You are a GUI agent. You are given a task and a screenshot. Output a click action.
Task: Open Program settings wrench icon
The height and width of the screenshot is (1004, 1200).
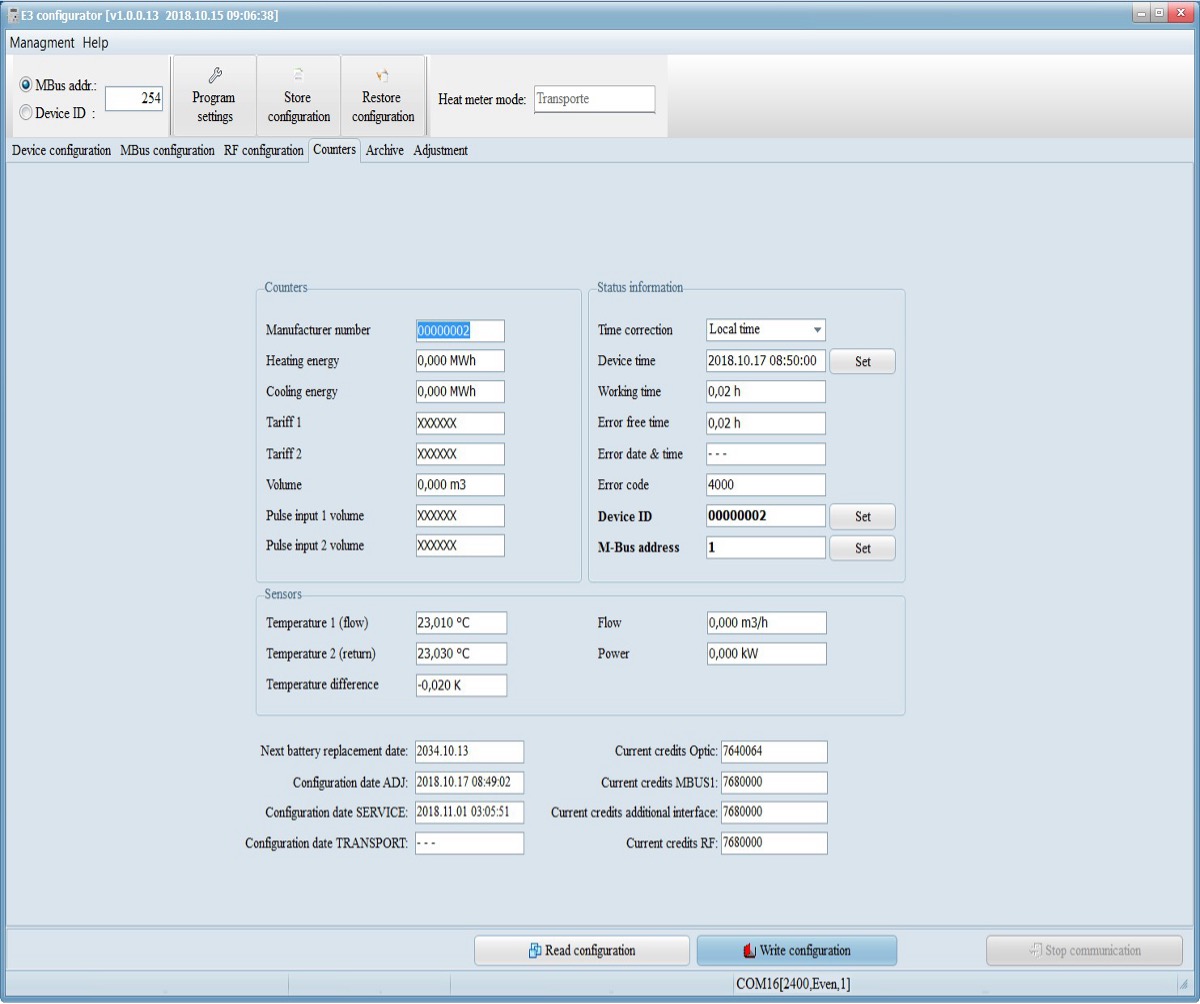click(214, 76)
